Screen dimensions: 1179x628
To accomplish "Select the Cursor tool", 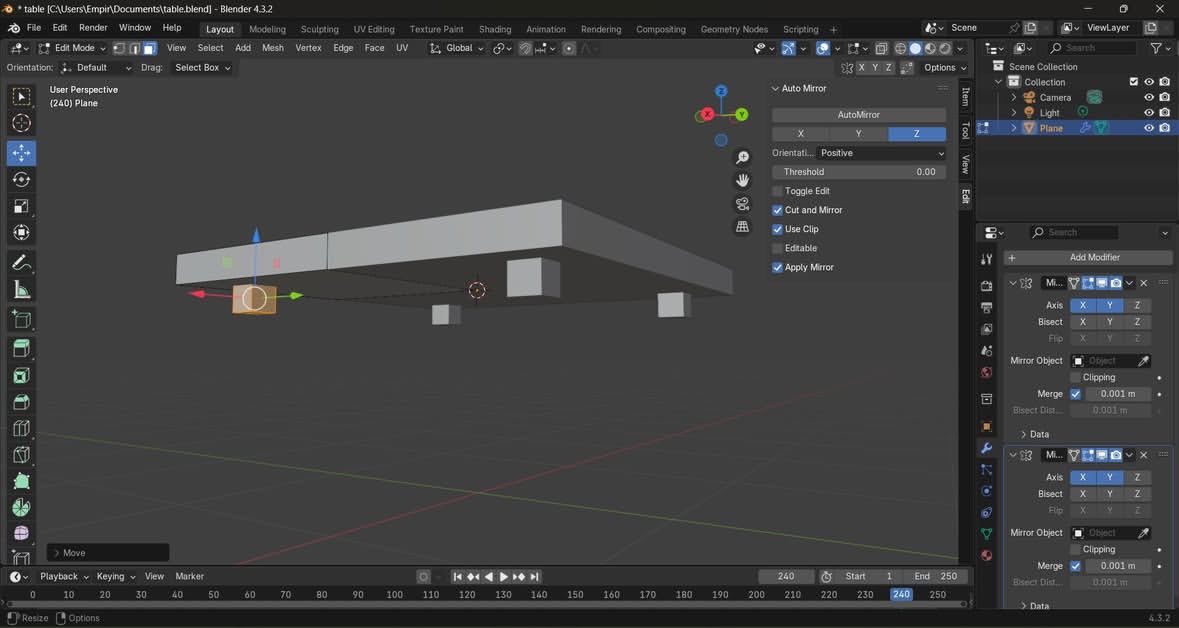I will pos(21,123).
